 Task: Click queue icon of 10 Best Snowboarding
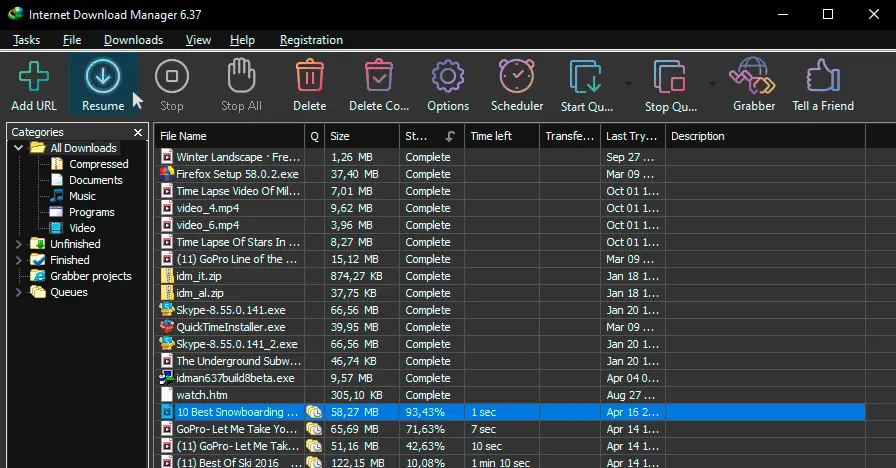coord(314,412)
